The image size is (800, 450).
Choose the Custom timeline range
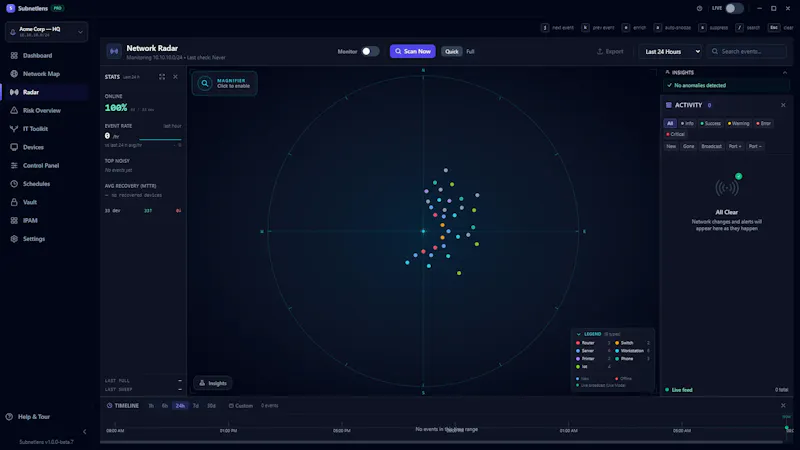coord(240,406)
